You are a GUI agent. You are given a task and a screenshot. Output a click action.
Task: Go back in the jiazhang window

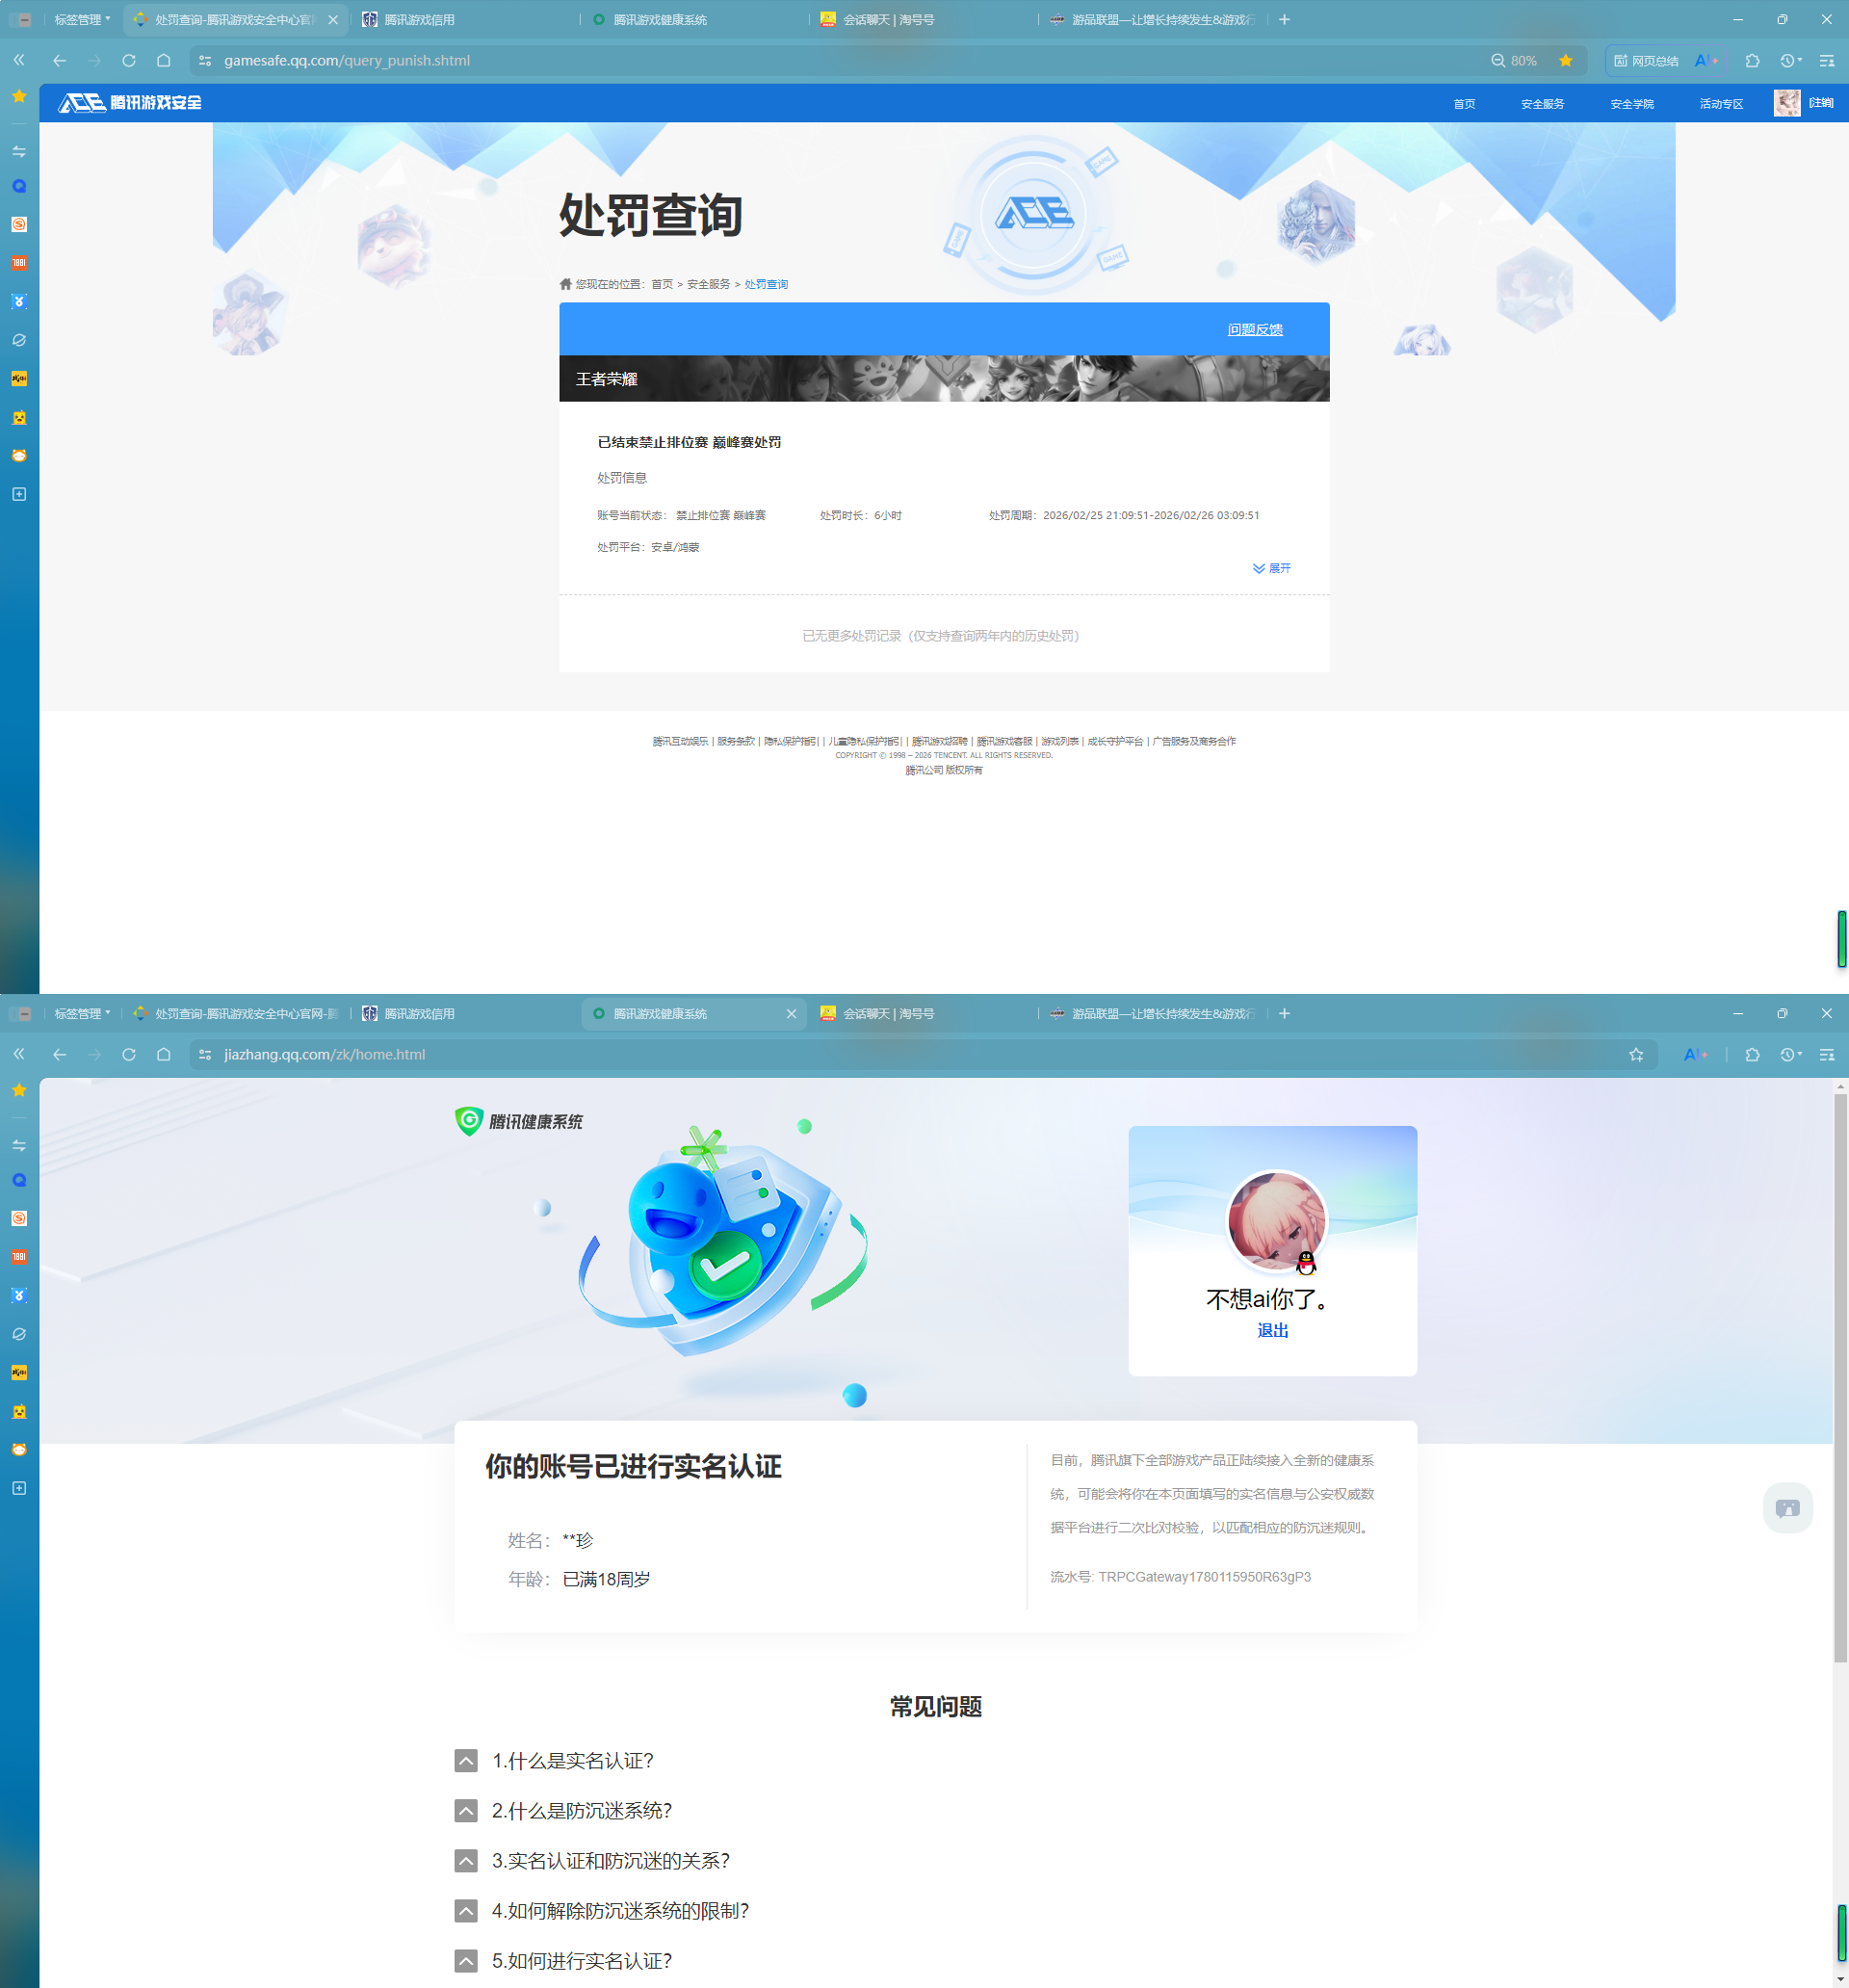[60, 1054]
